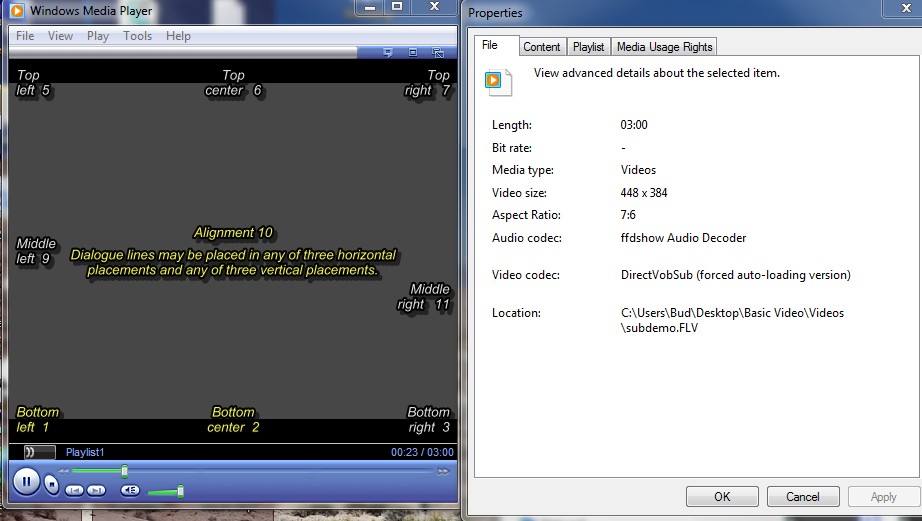Image resolution: width=922 pixels, height=521 pixels.
Task: Skip to the next track button
Action: point(96,490)
